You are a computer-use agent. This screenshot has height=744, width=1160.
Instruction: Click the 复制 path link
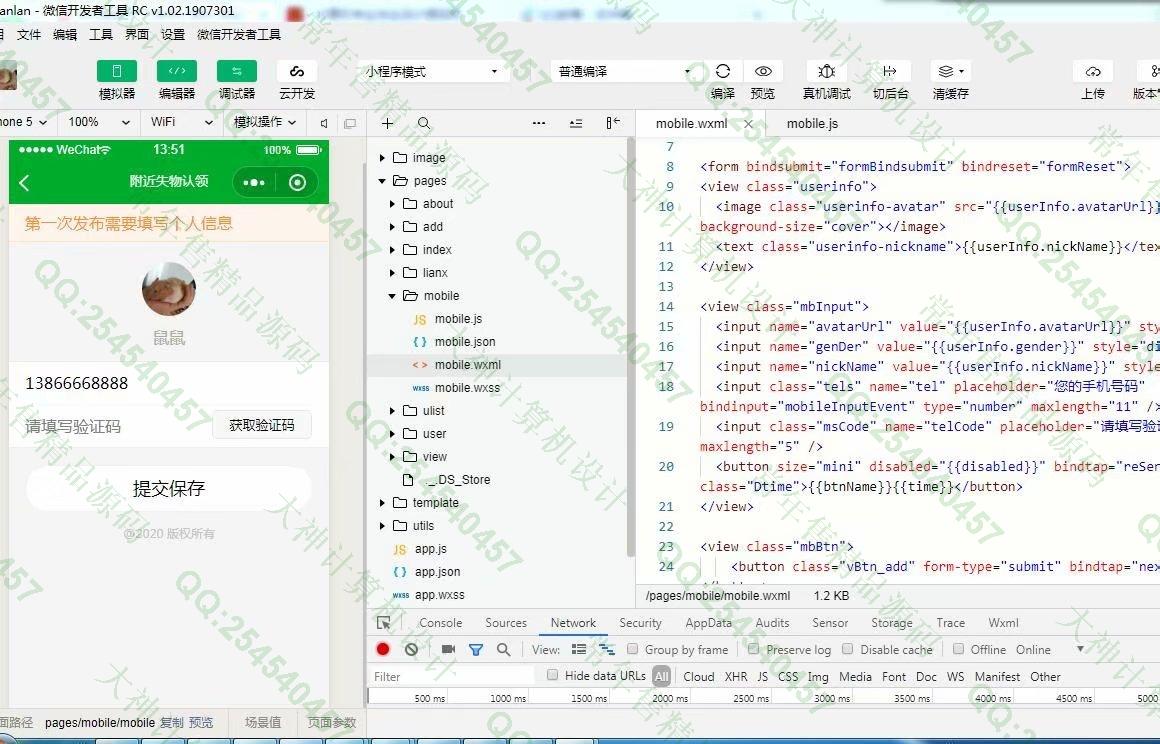(x=172, y=722)
